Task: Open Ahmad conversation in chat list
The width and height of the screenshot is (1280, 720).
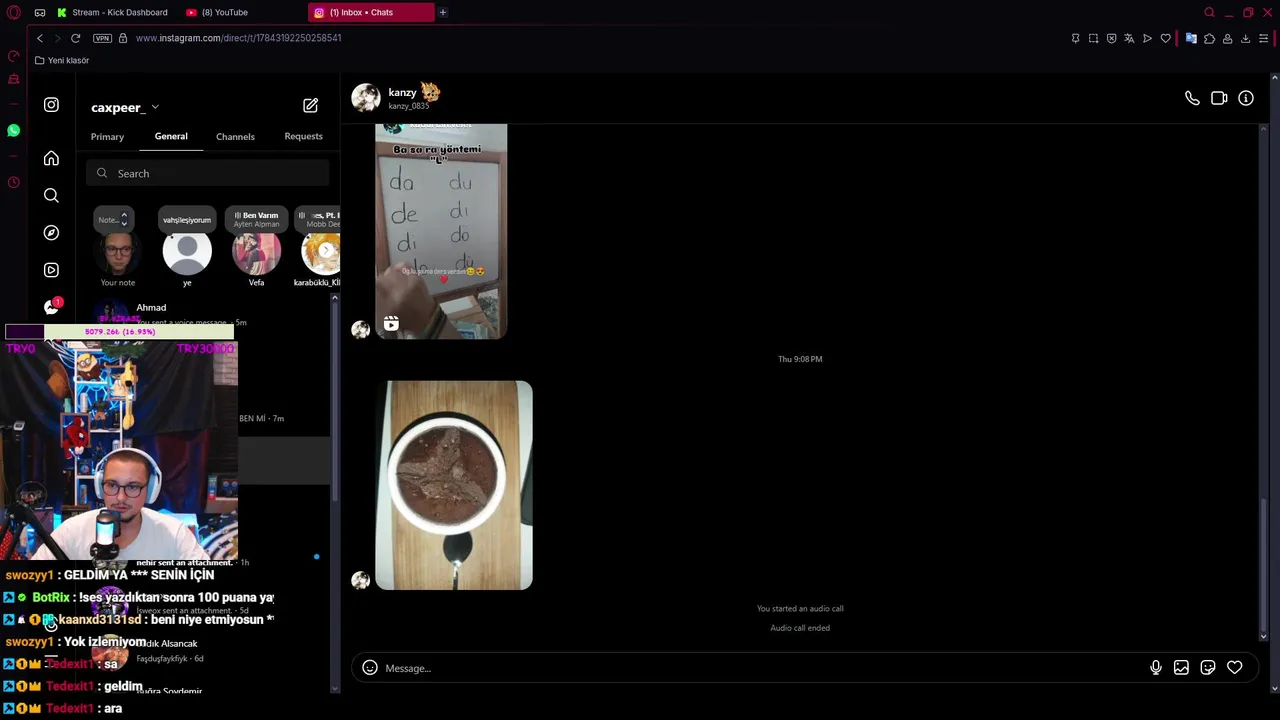Action: pos(207,314)
